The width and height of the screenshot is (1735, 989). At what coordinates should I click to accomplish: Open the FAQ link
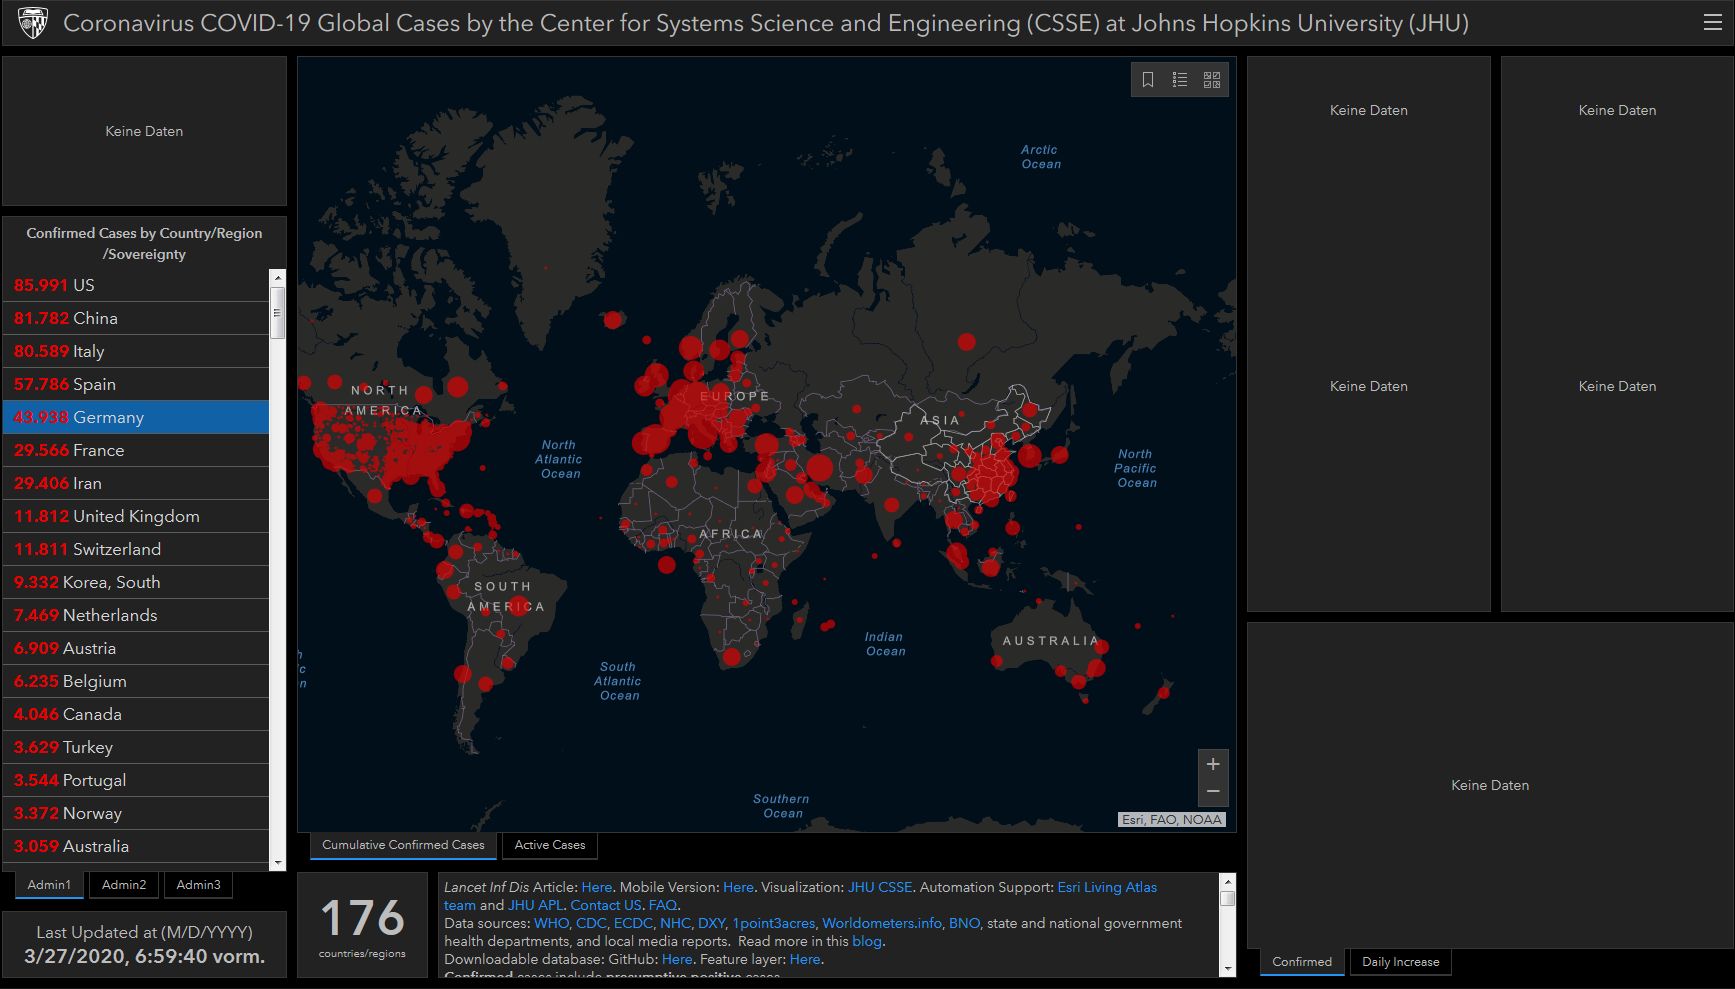click(x=662, y=905)
